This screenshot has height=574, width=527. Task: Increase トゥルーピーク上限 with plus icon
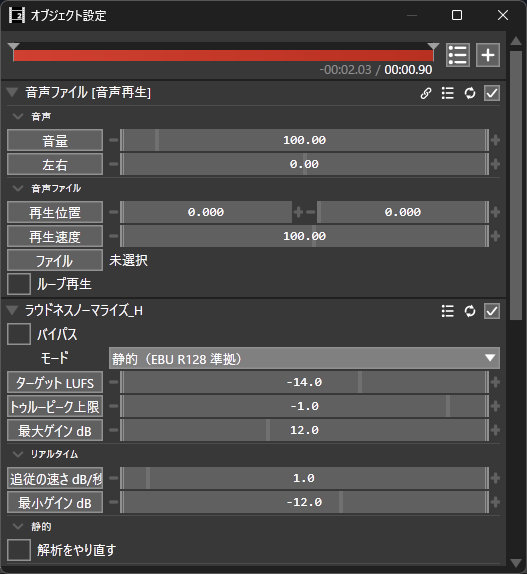(x=495, y=406)
